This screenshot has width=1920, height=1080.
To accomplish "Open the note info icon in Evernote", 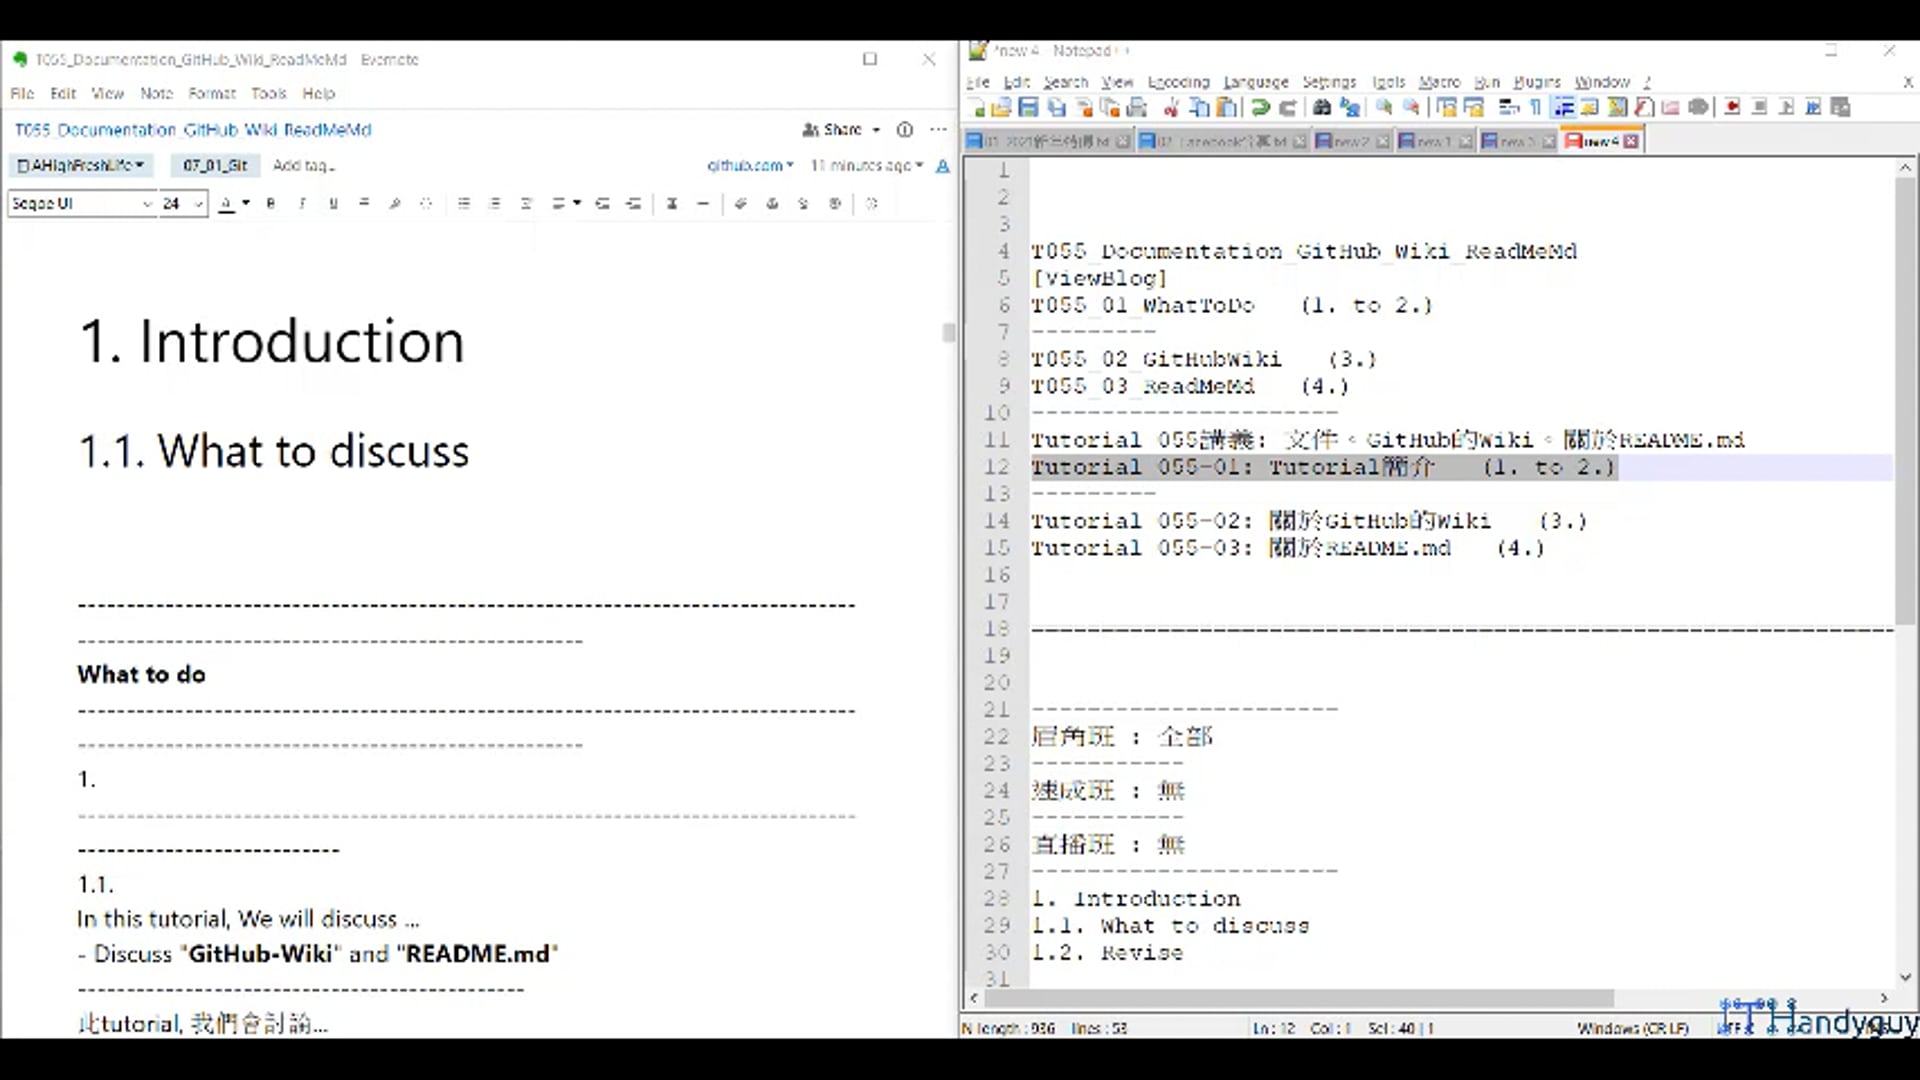I will coord(905,129).
